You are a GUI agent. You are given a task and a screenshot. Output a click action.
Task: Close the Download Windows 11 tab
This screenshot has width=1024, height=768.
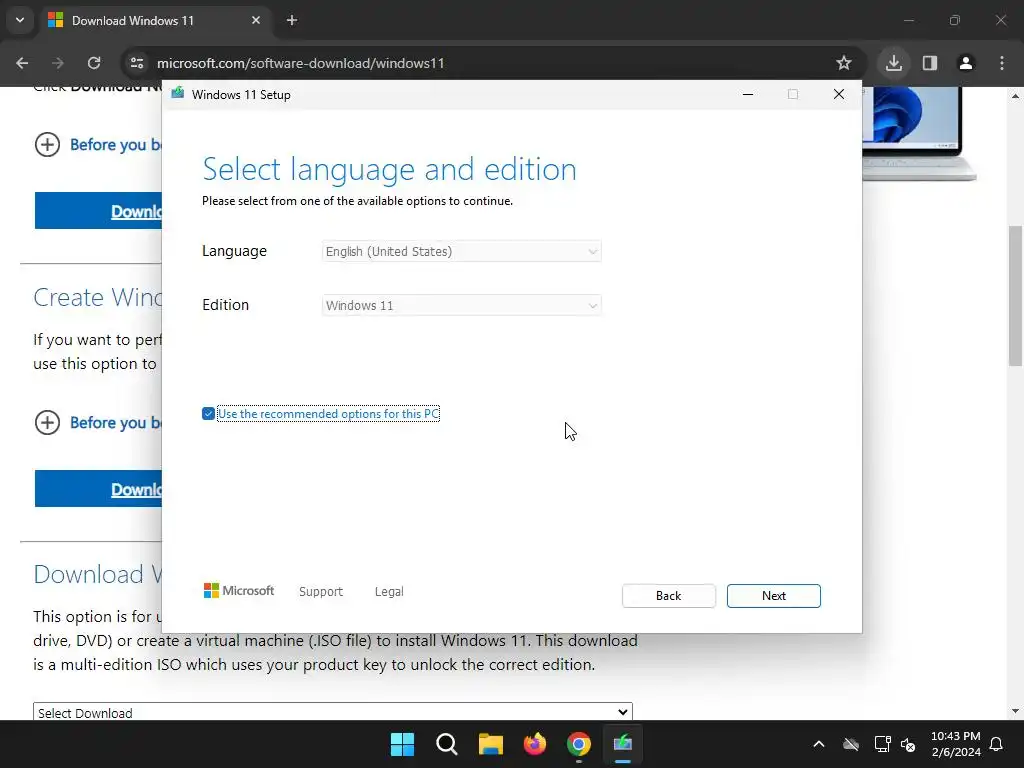coord(256,20)
